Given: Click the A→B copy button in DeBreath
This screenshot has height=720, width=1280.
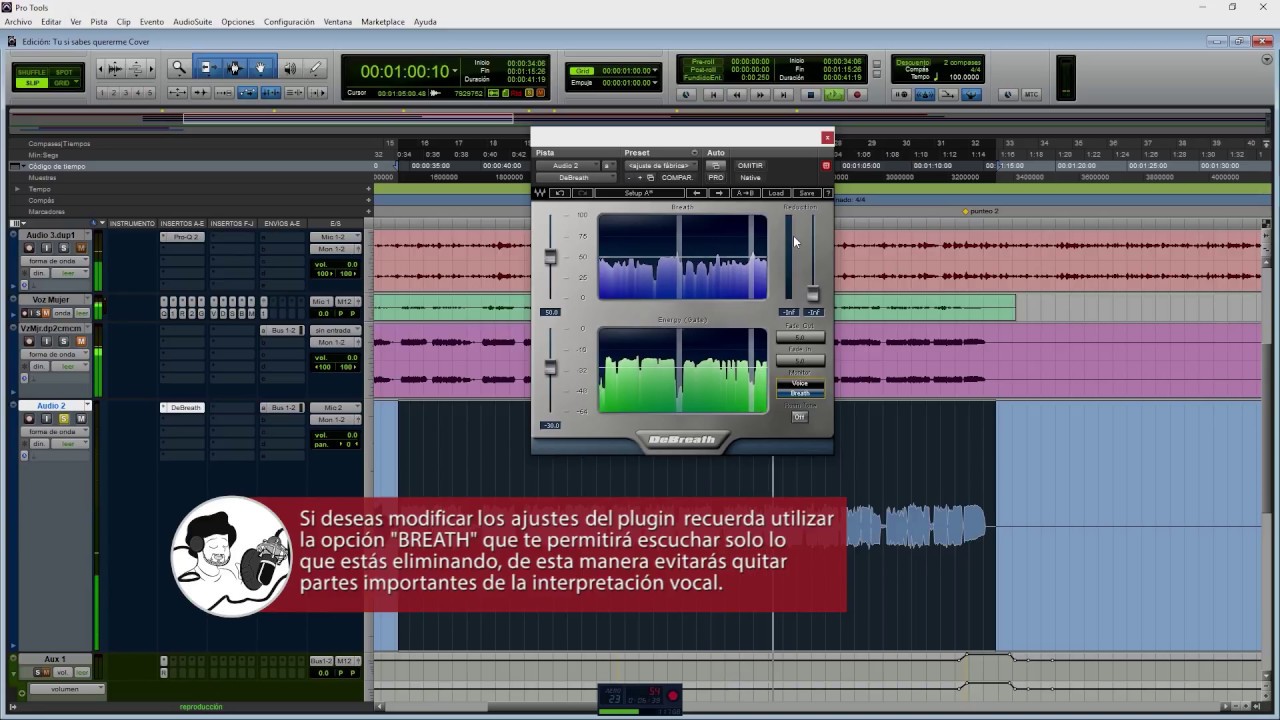Looking at the screenshot, I should (x=746, y=193).
